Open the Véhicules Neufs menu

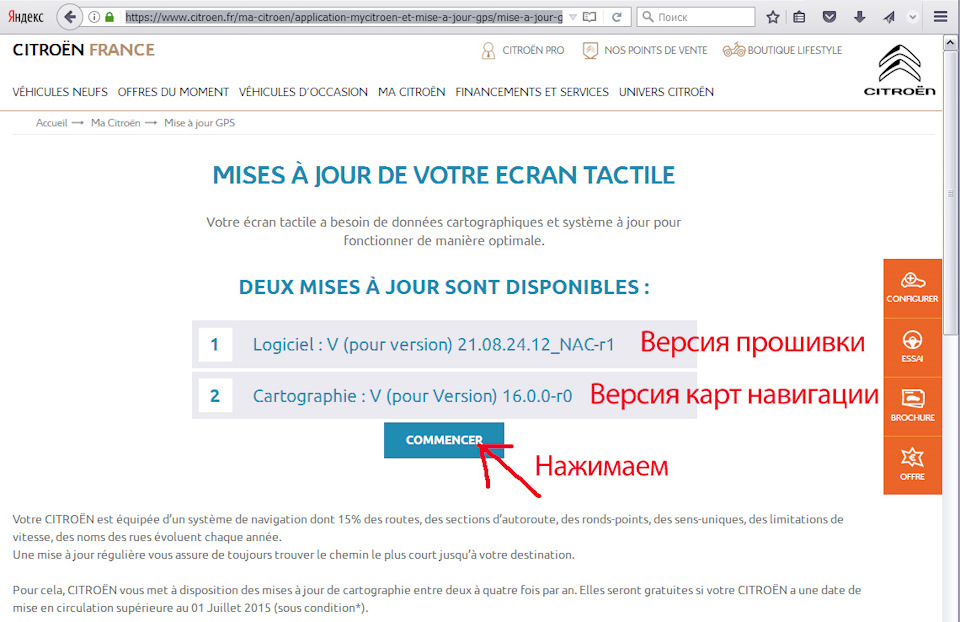point(60,92)
